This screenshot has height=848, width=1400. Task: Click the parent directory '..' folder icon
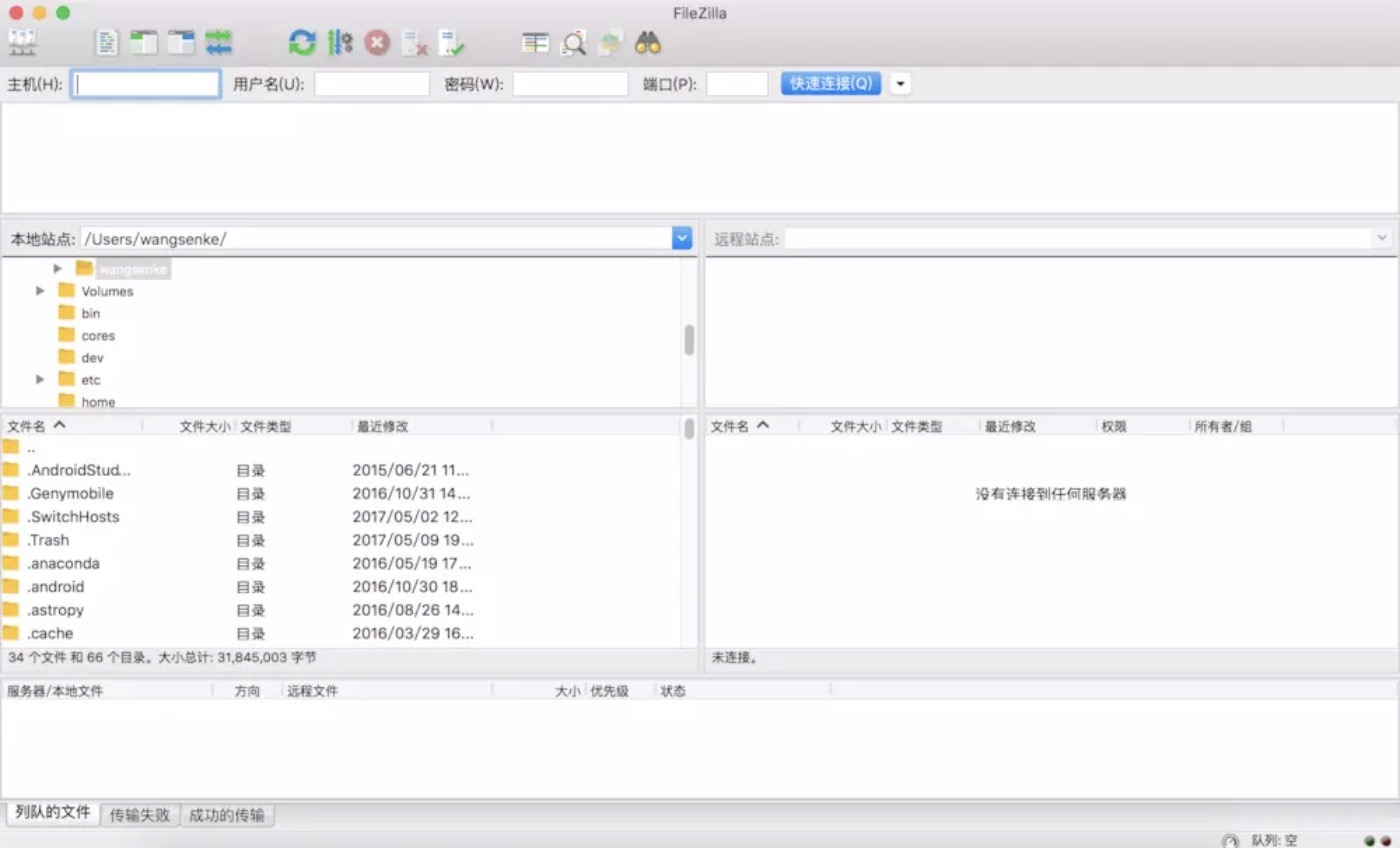click(11, 447)
